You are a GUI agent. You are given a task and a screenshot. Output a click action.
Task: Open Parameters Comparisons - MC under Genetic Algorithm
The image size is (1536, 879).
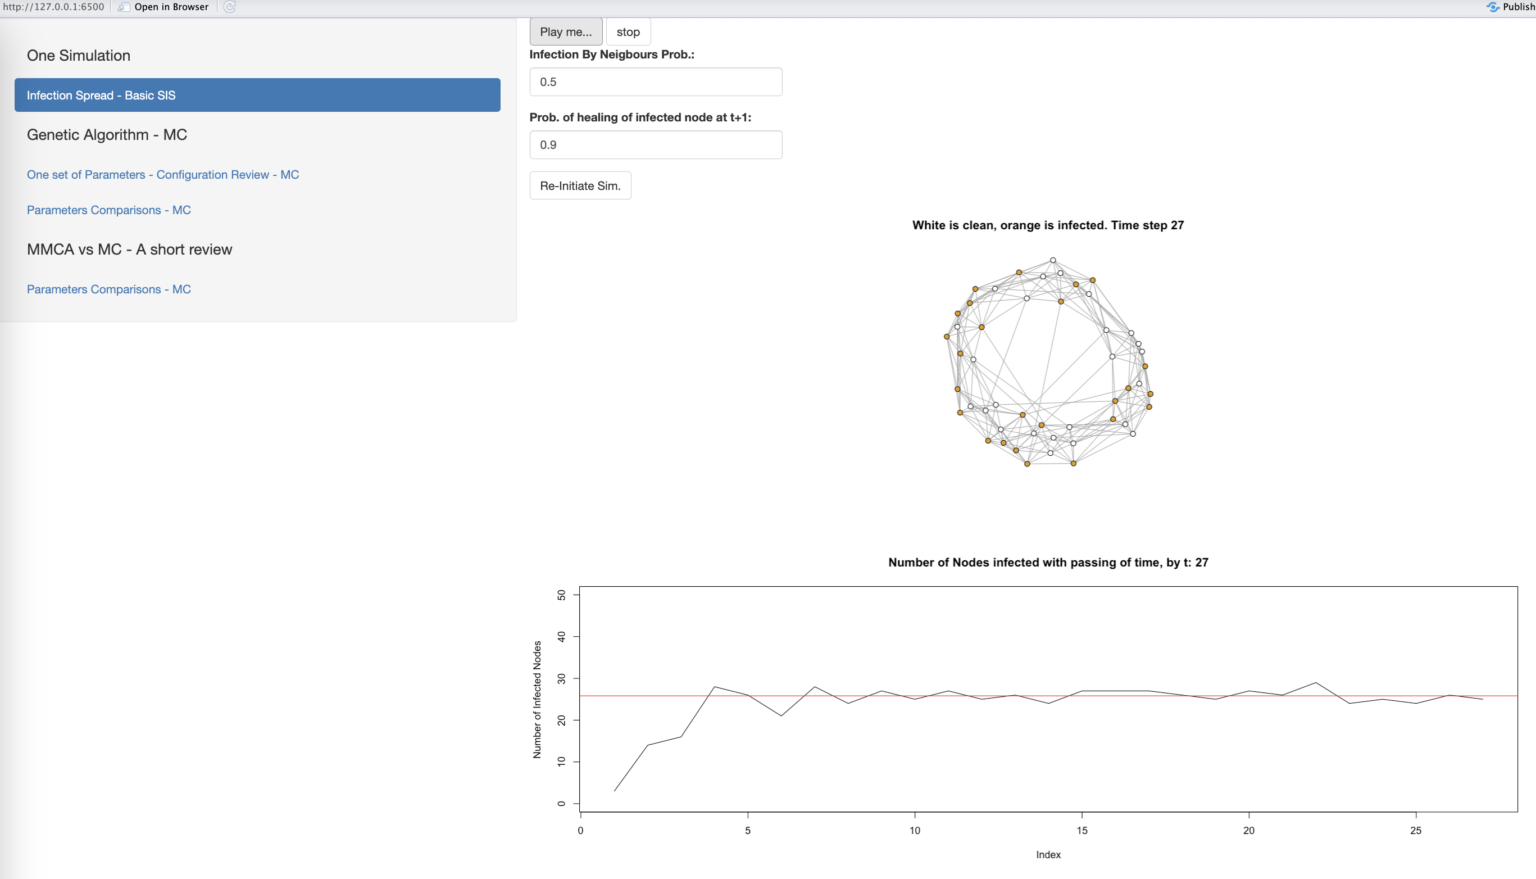click(109, 209)
